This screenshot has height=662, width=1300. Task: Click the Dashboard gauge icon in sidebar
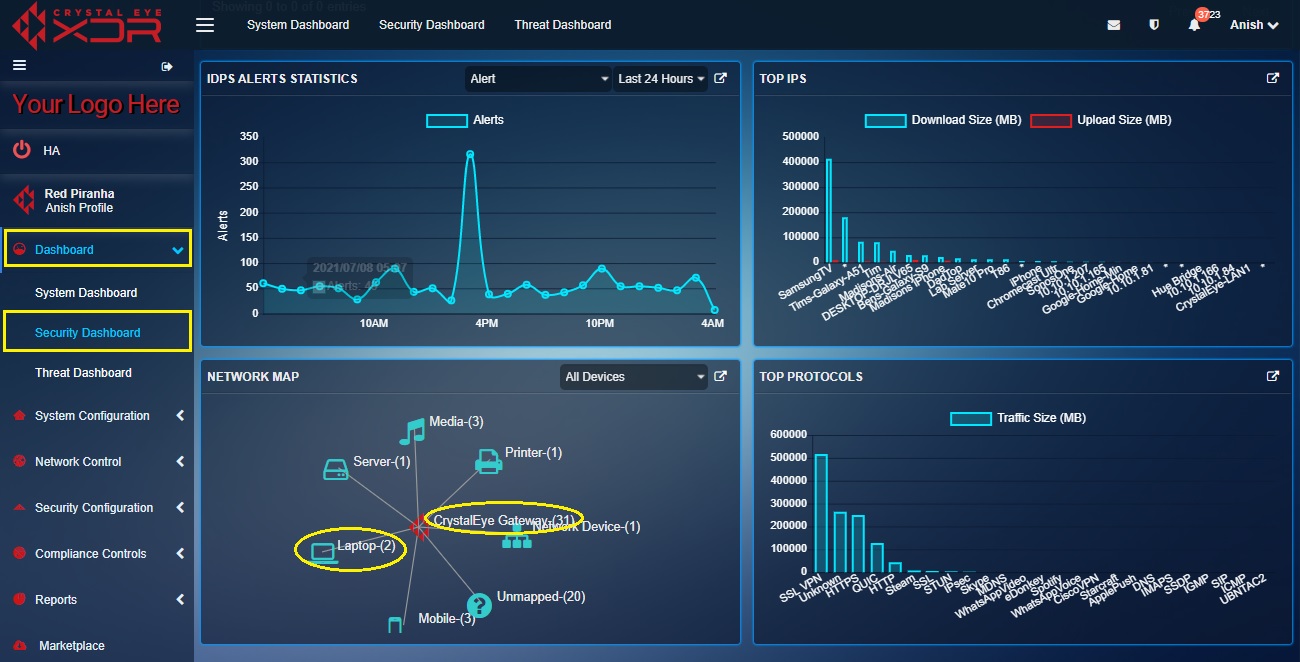pos(19,250)
